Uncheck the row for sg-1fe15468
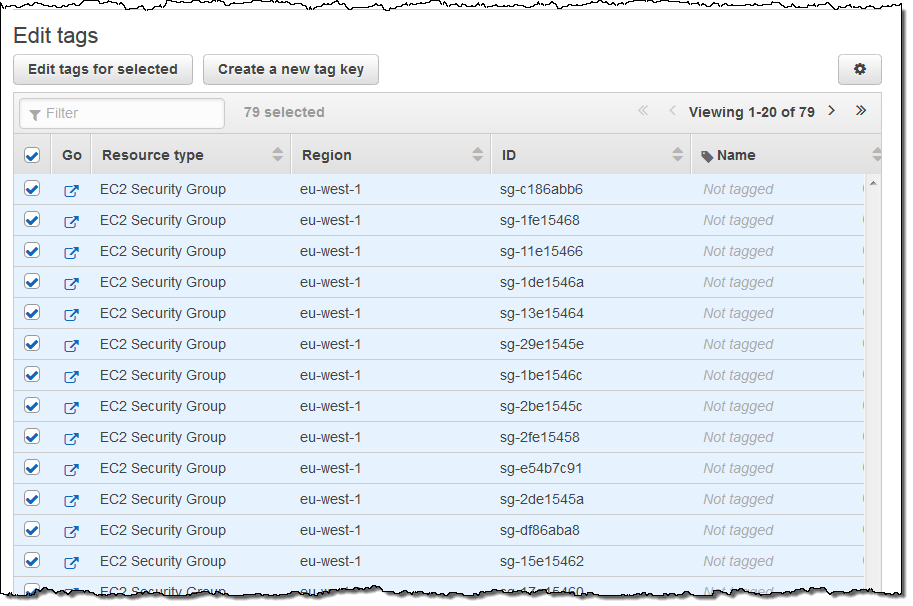 click(x=32, y=220)
